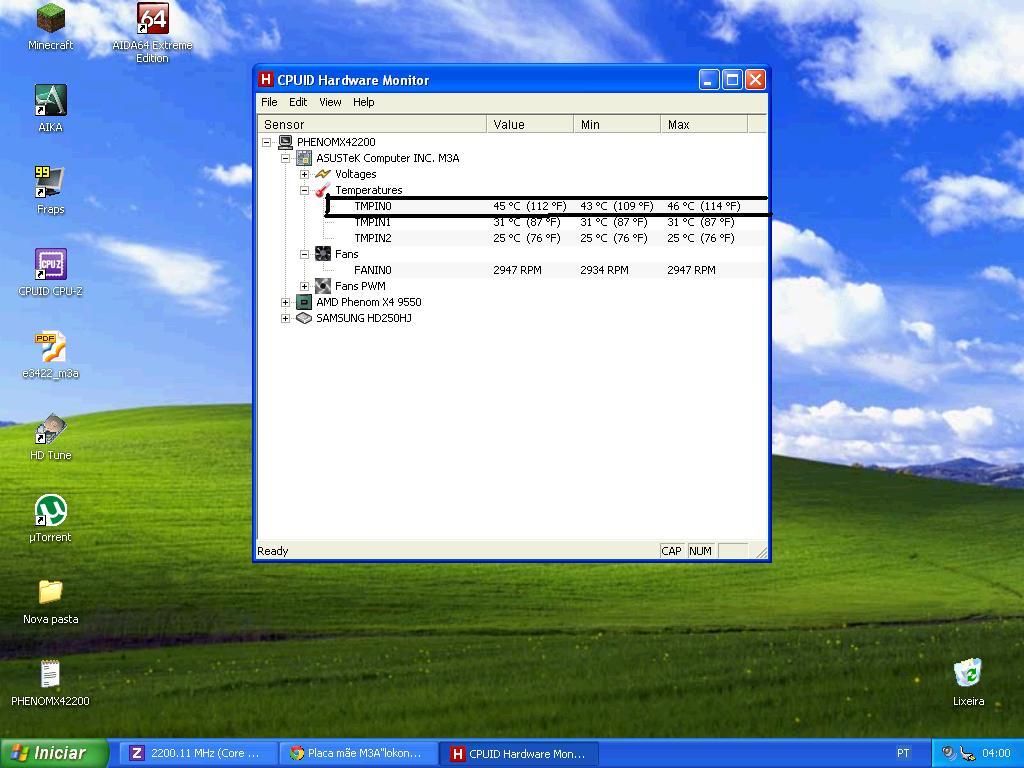This screenshot has height=768, width=1024.
Task: Click the TMPIN0 max 46 °C (114 °F)
Action: point(703,206)
